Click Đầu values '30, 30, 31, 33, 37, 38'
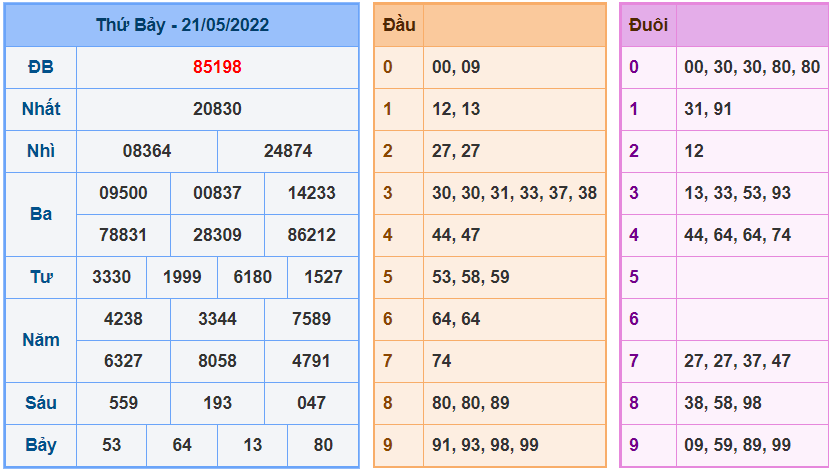This screenshot has width=829, height=469. click(514, 193)
